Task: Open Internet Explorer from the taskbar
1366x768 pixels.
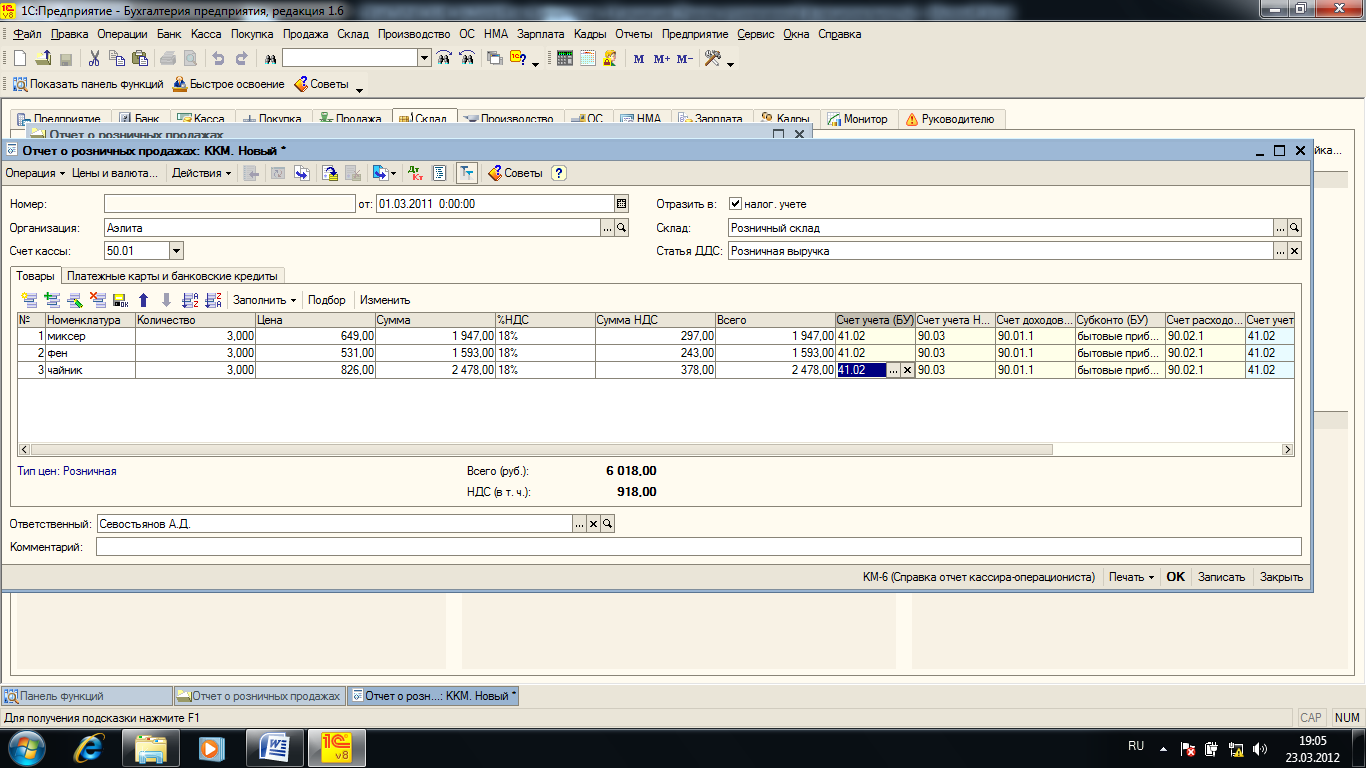Action: click(x=90, y=747)
